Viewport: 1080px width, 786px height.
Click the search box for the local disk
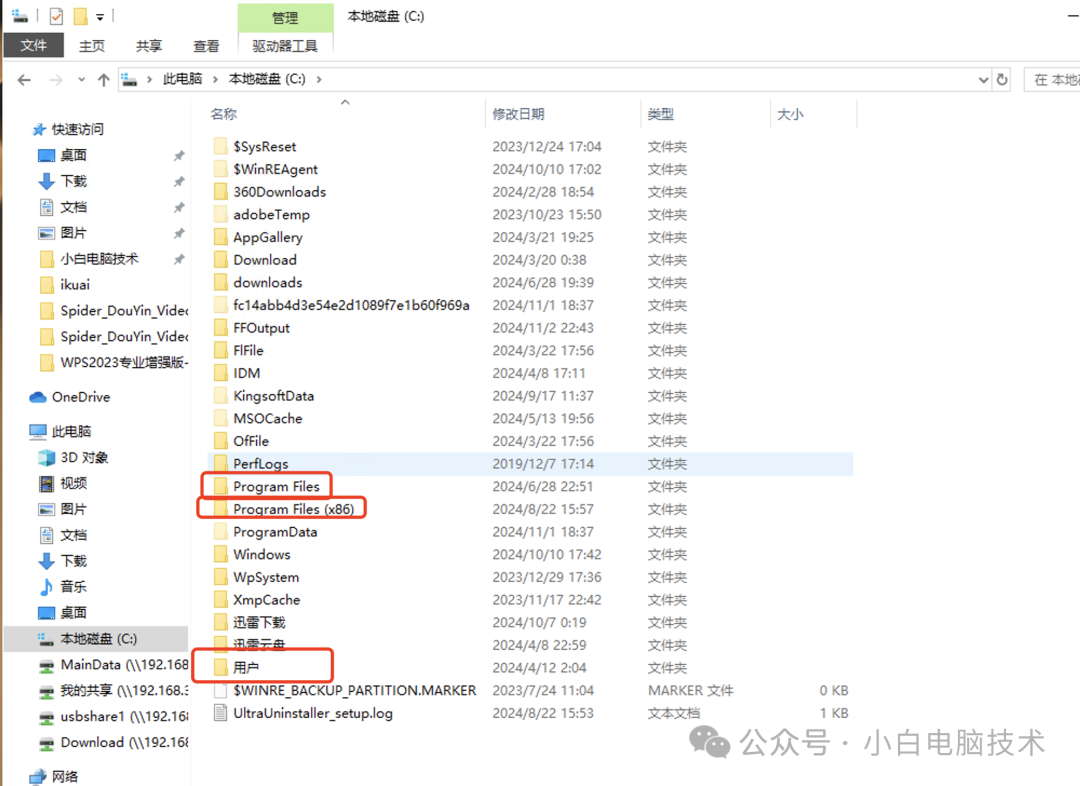tap(1052, 80)
